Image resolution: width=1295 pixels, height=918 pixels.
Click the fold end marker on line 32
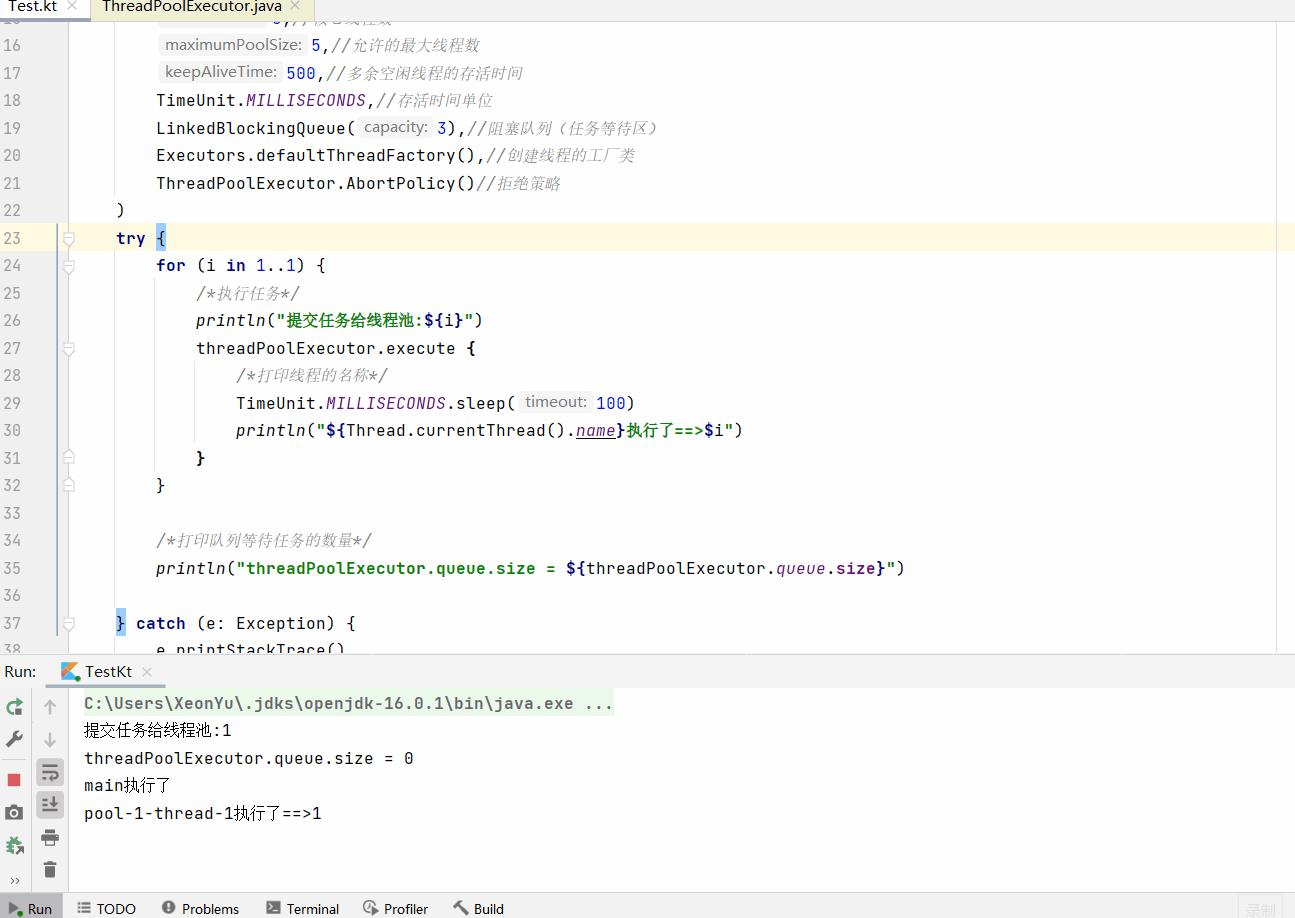click(x=69, y=485)
